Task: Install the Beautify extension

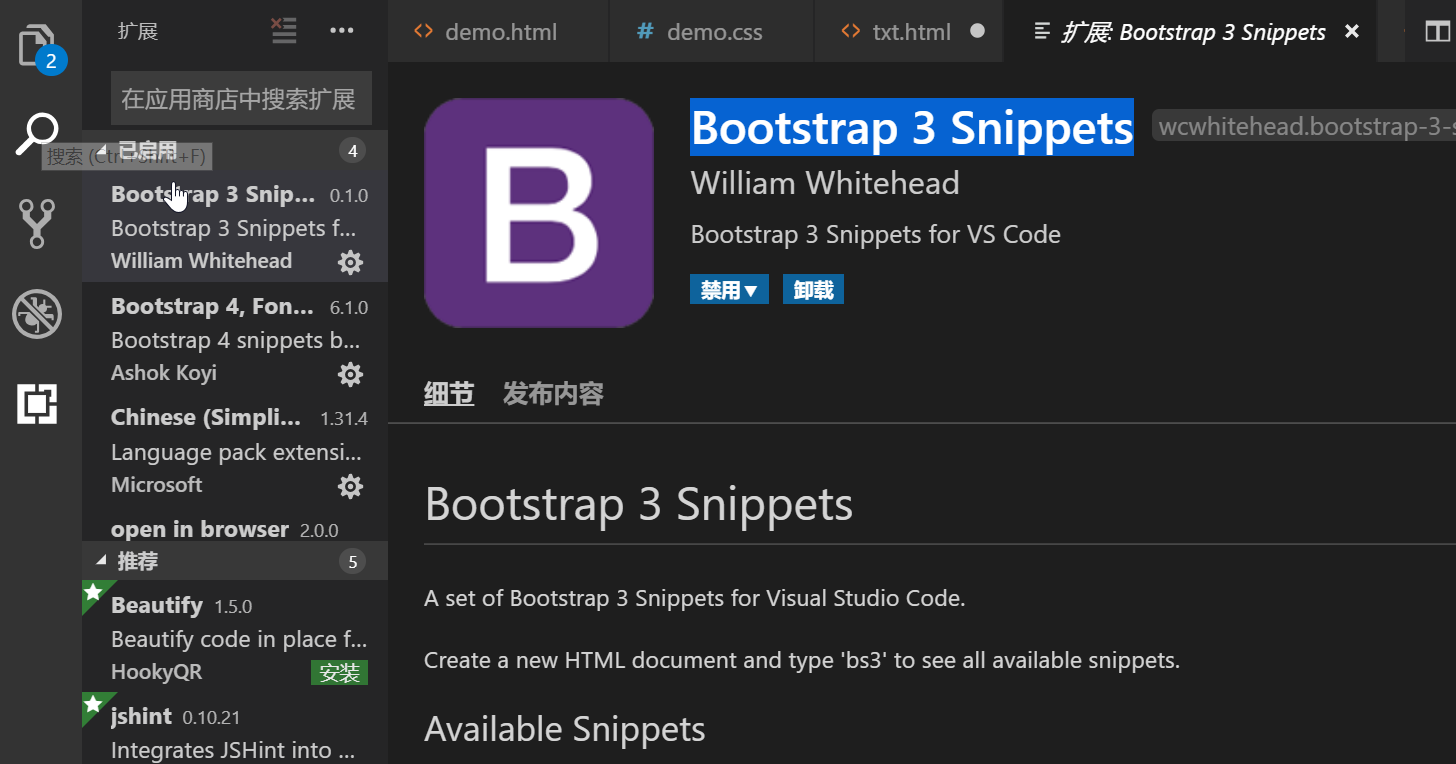Action: coord(340,673)
